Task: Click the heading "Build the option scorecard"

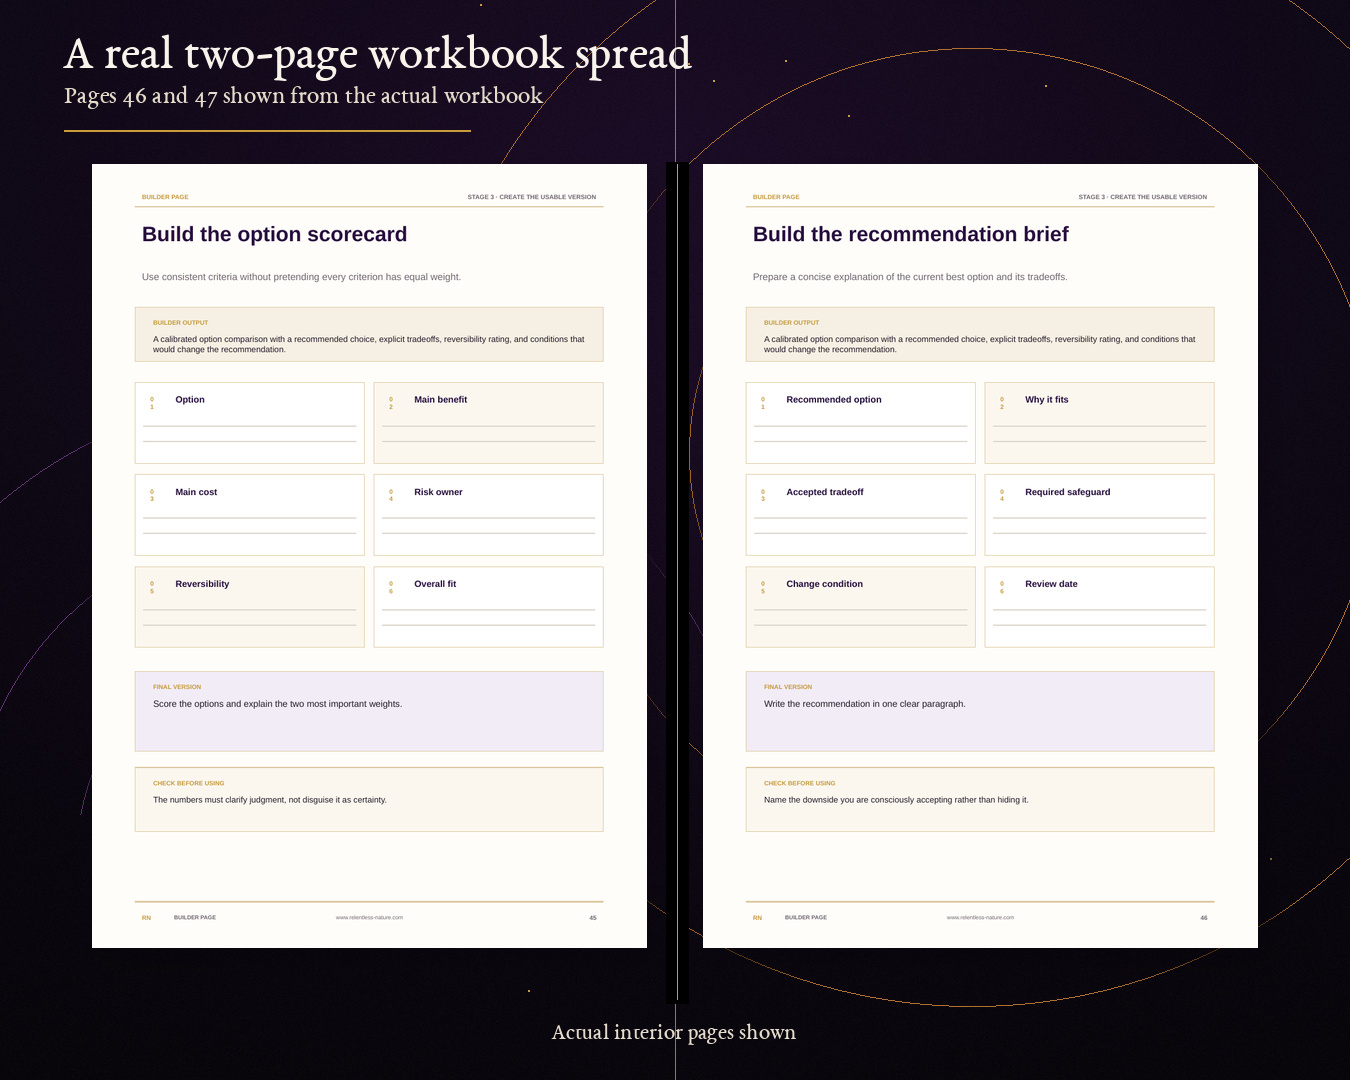Action: [x=274, y=234]
